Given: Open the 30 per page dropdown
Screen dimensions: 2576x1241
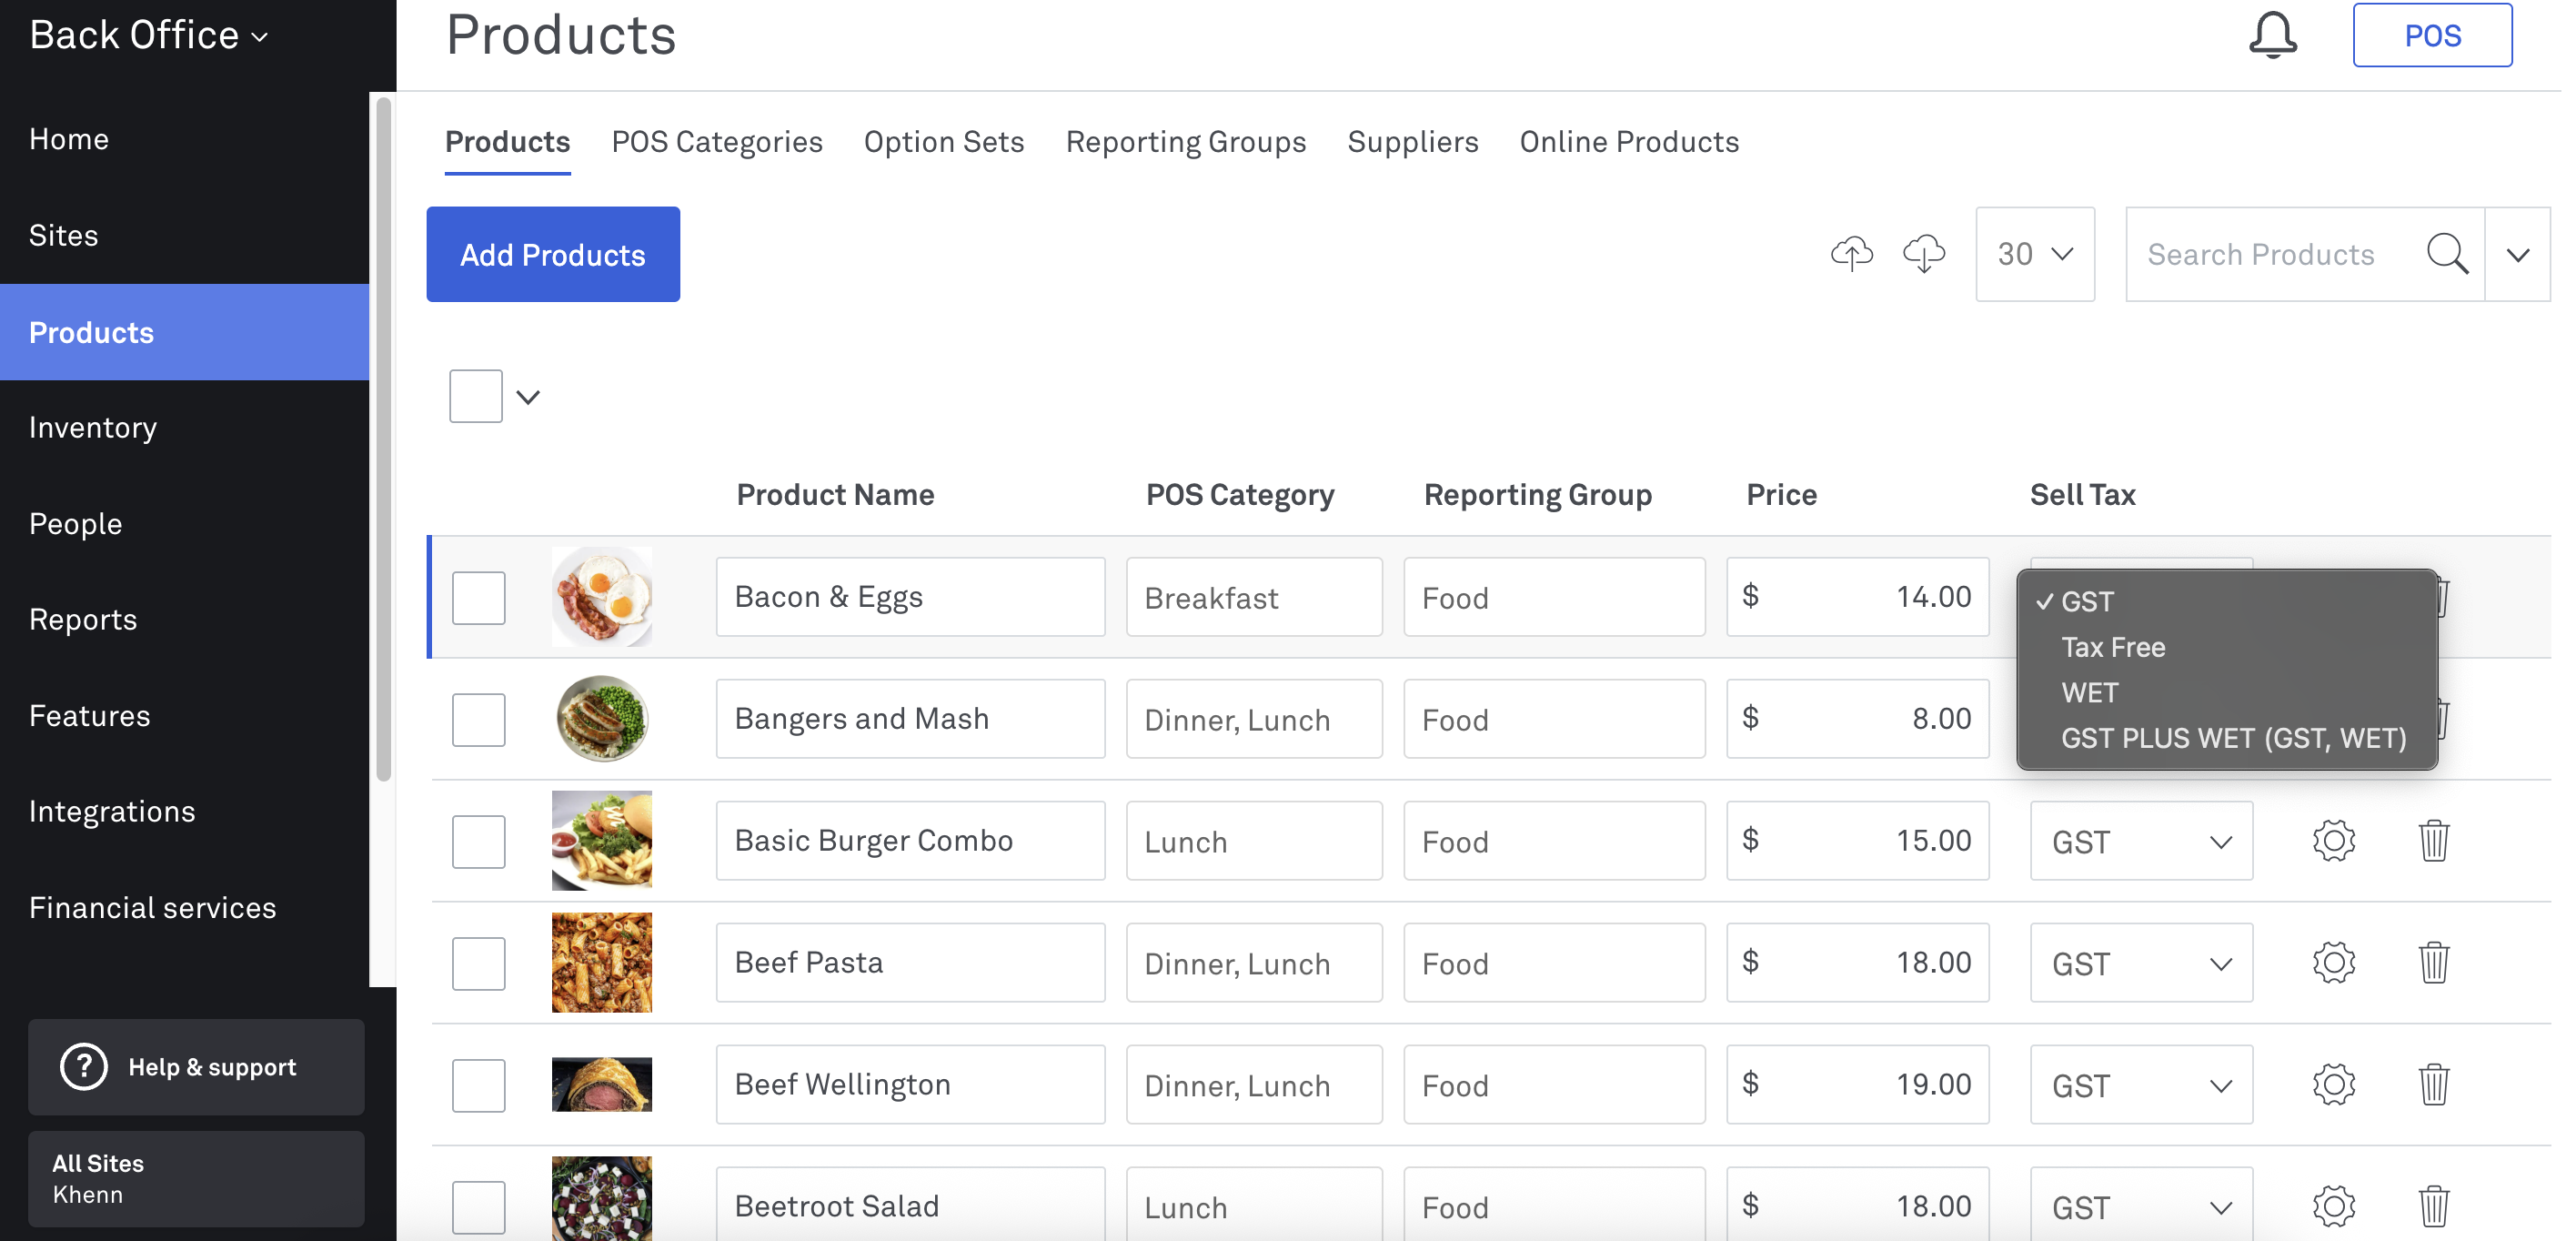Looking at the screenshot, I should [2035, 254].
